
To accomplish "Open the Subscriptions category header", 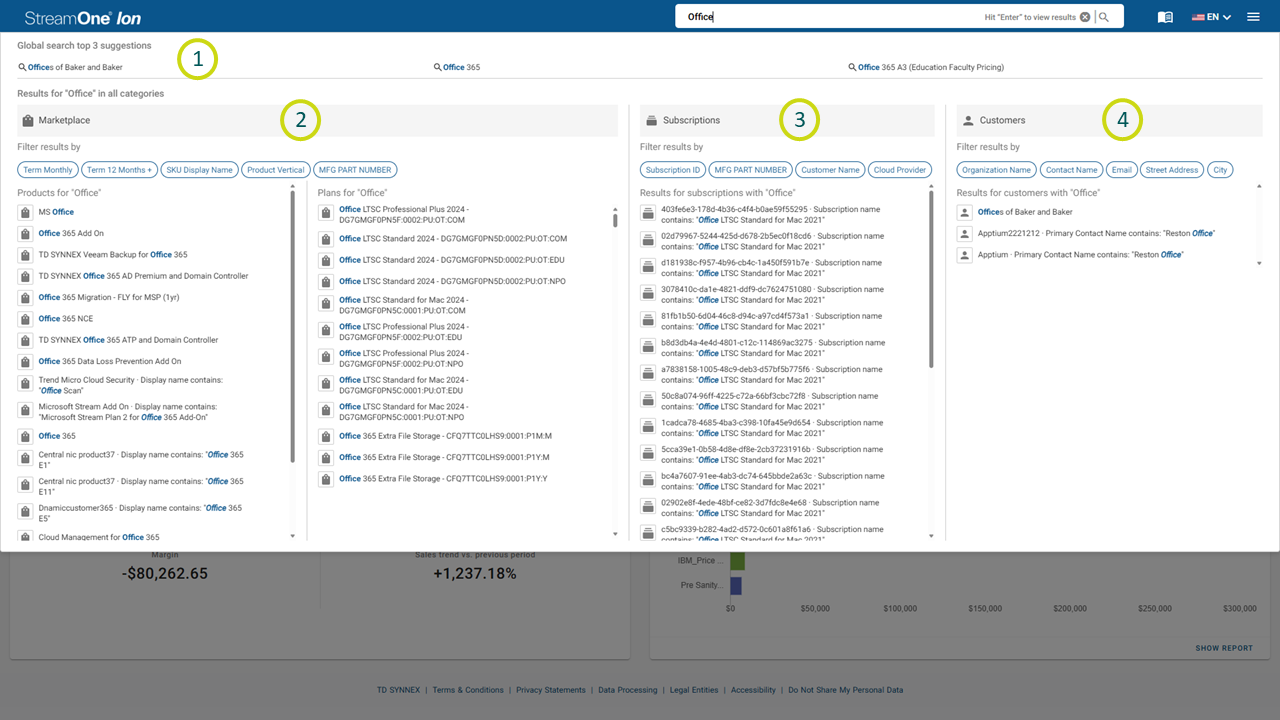I will pos(787,120).
